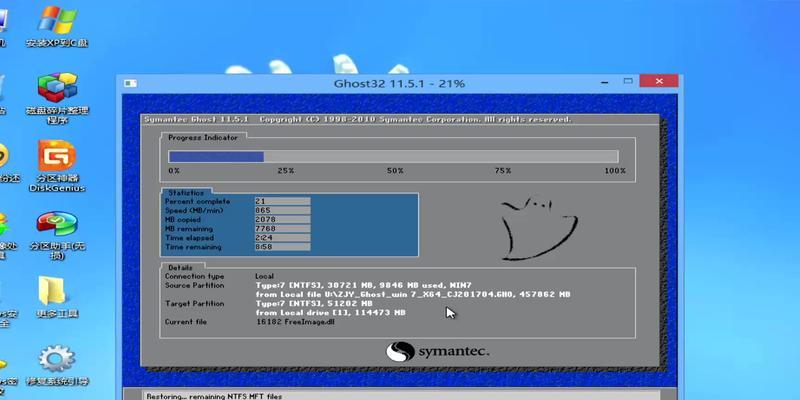Click the current file 16182 FreeImage.dll
The height and width of the screenshot is (400, 800).
[x=295, y=322]
